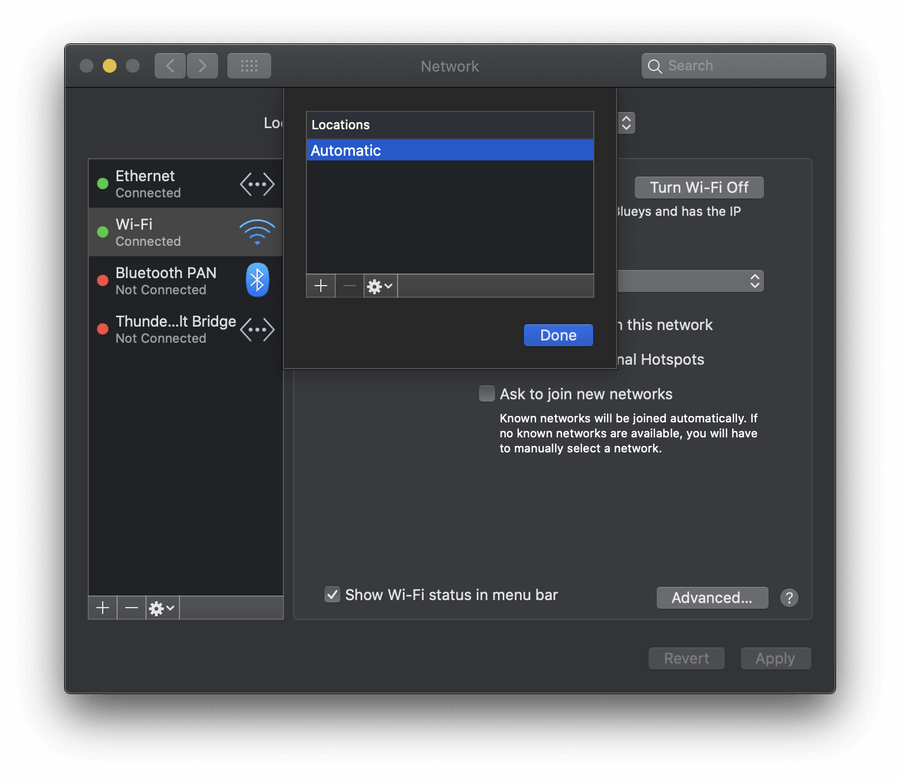Add a network service with plus icon
The height and width of the screenshot is (779, 900).
[103, 608]
